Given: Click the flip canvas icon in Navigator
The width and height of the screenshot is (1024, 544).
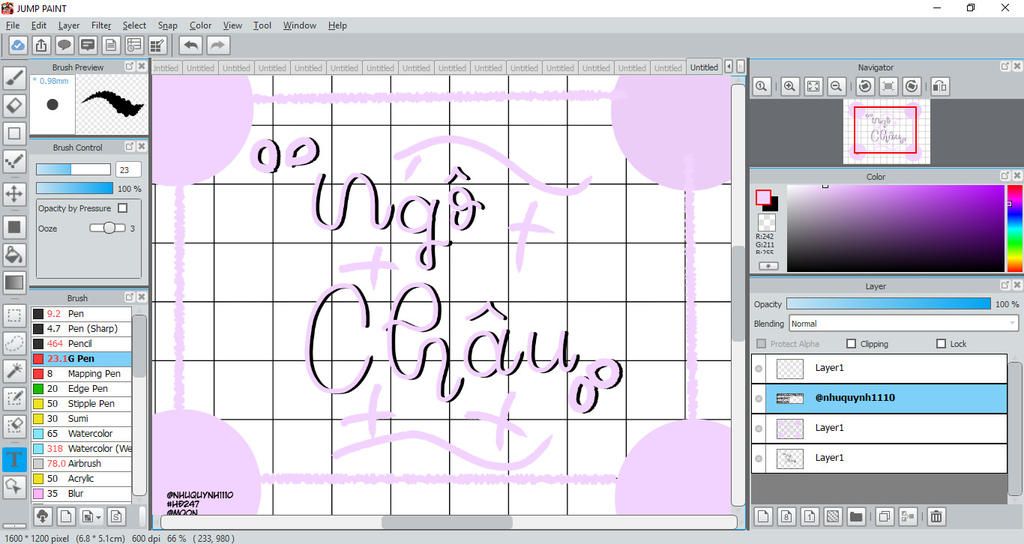Looking at the screenshot, I should (940, 86).
